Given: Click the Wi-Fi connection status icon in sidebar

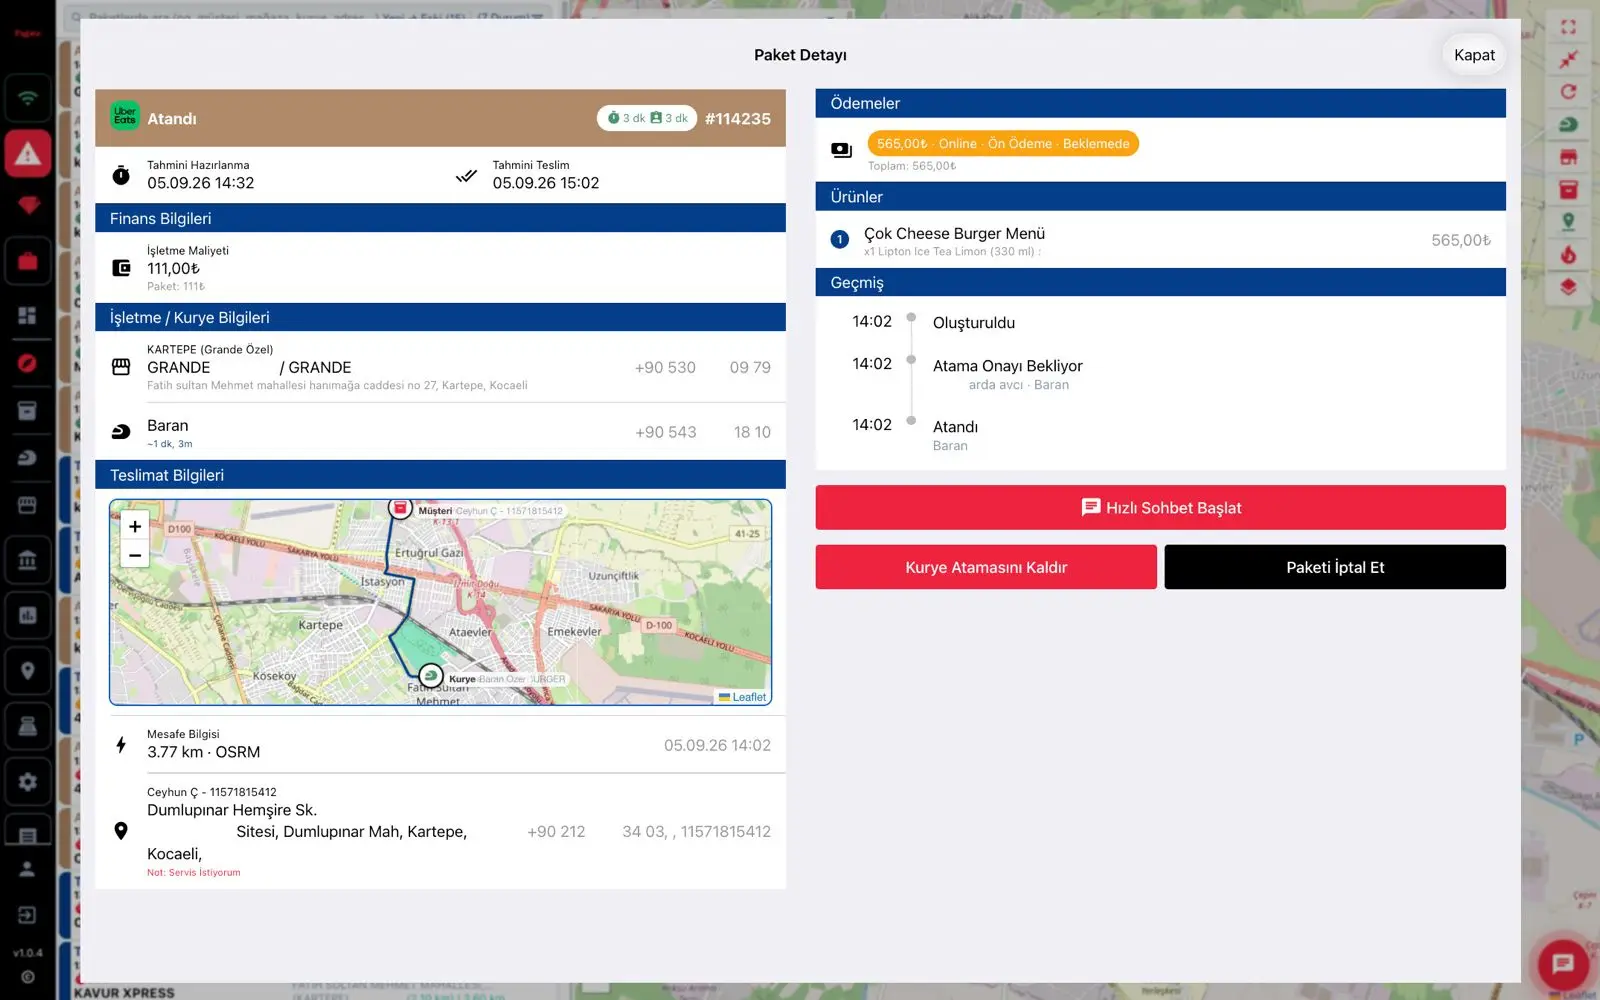Looking at the screenshot, I should tap(27, 98).
